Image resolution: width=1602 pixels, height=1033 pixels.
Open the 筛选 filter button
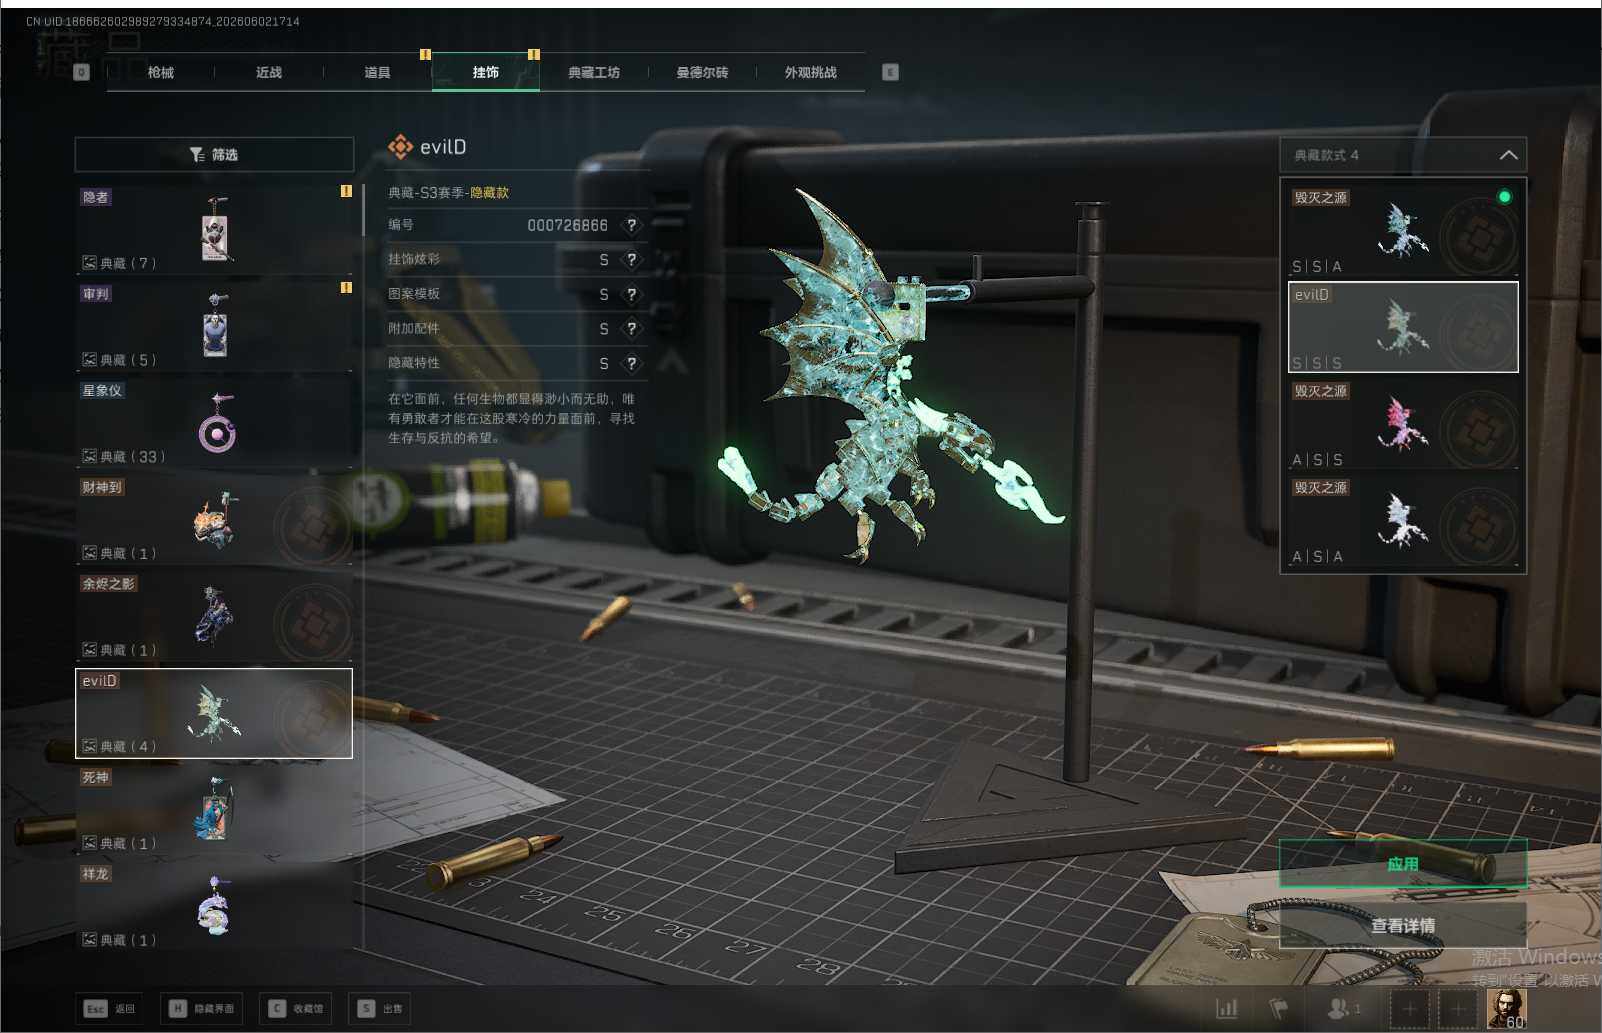click(214, 154)
